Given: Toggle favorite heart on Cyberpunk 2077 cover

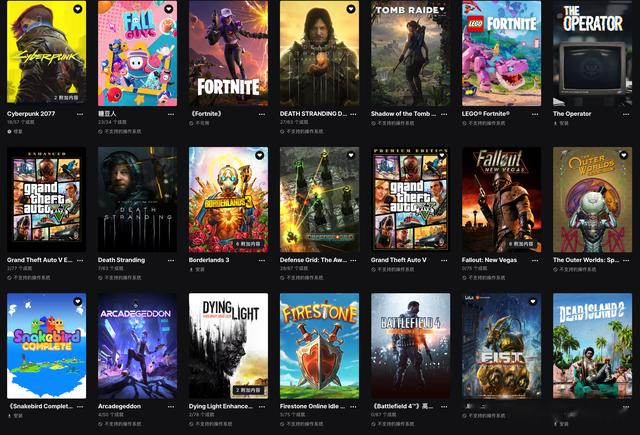Looking at the screenshot, I should pos(78,9).
